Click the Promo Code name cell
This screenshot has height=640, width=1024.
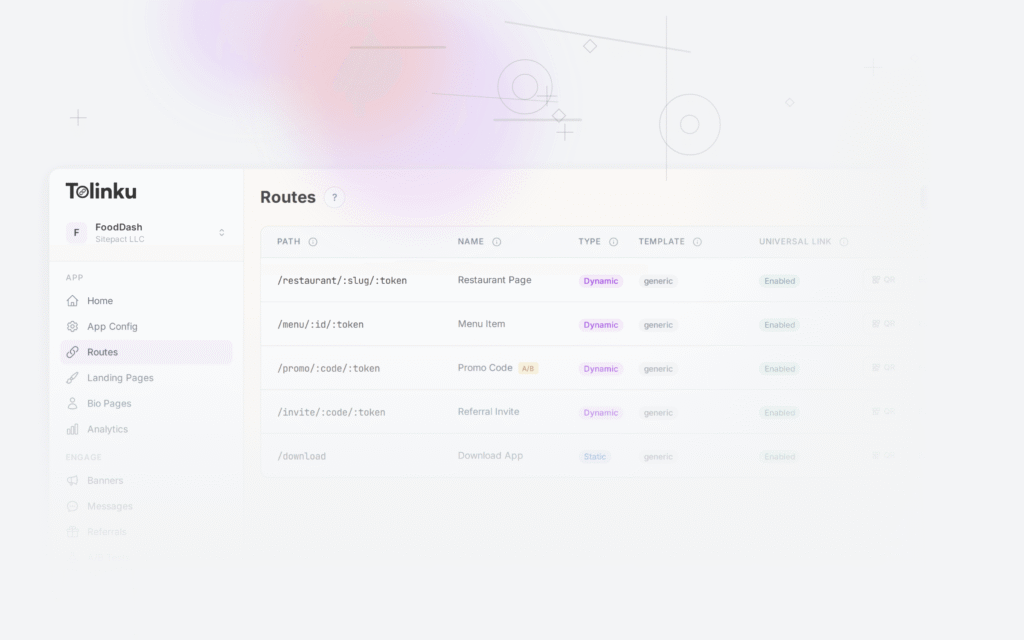tap(485, 368)
